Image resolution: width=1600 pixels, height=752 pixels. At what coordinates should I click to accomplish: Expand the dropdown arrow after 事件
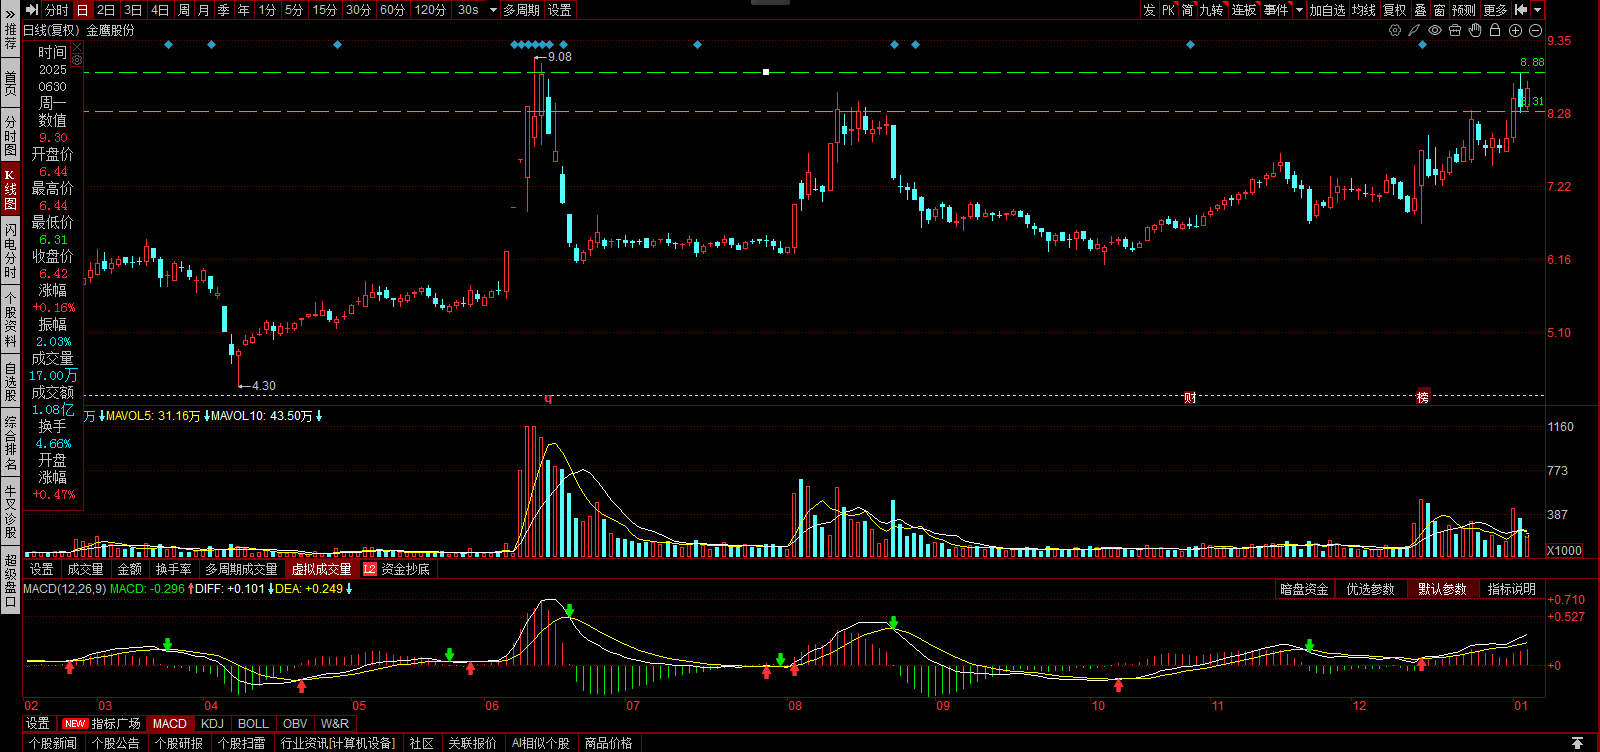click(x=1299, y=10)
